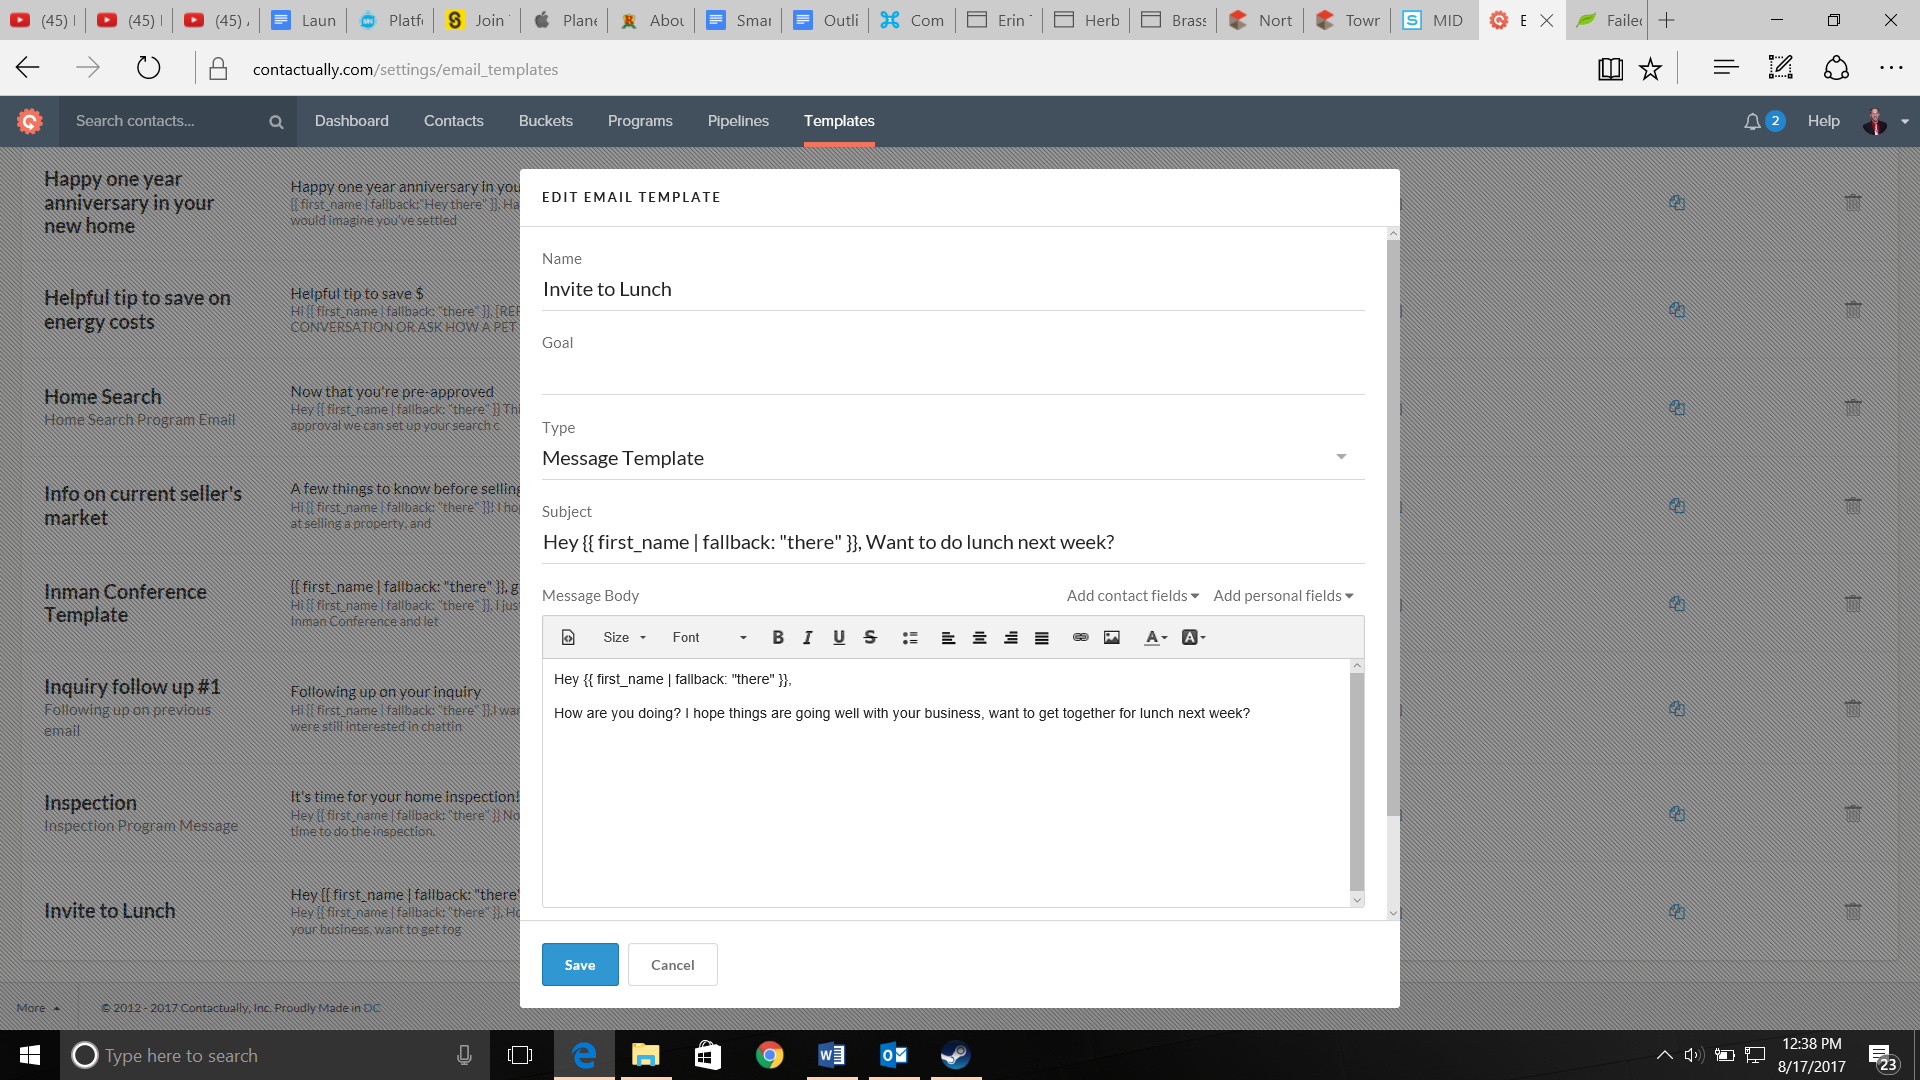
Task: Click the Subject field of the template
Action: click(x=950, y=541)
